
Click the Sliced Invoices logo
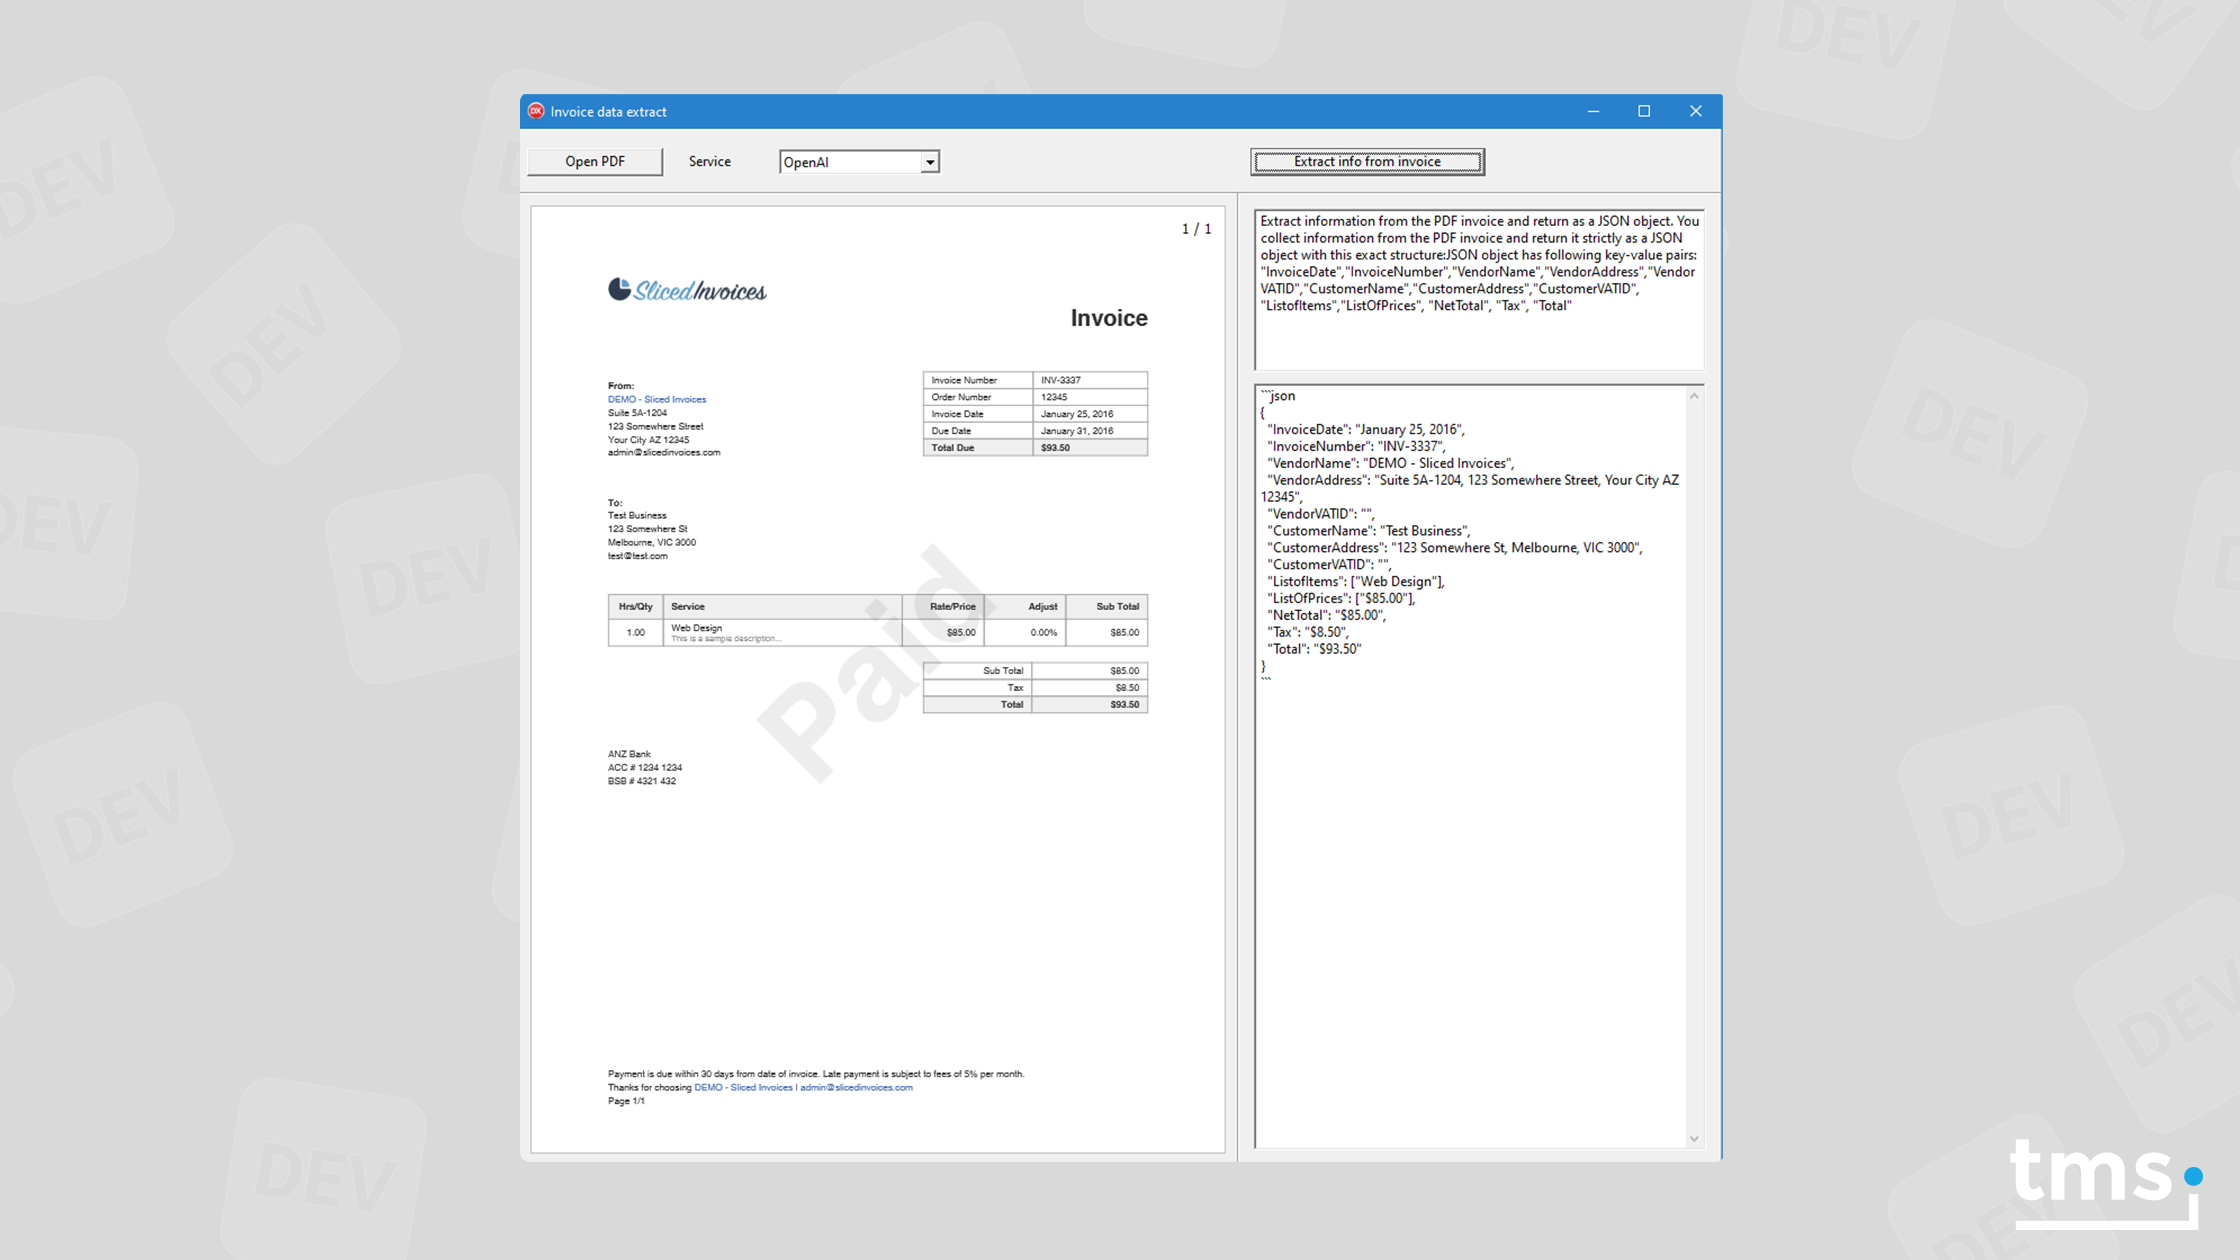pyautogui.click(x=687, y=290)
